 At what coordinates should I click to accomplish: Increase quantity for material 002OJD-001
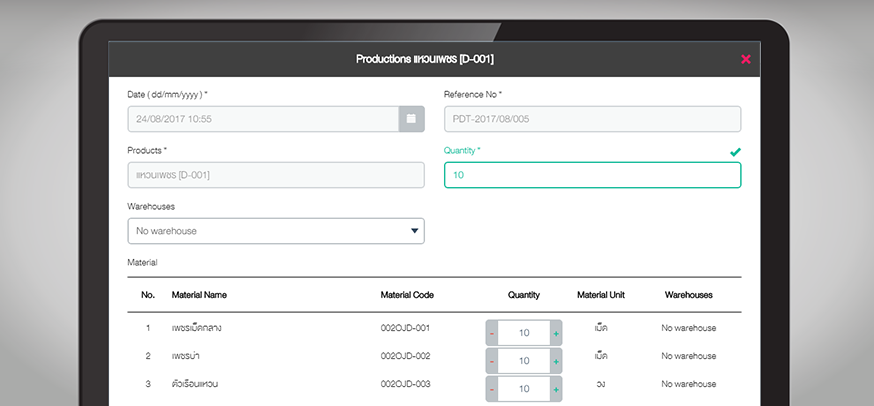556,333
